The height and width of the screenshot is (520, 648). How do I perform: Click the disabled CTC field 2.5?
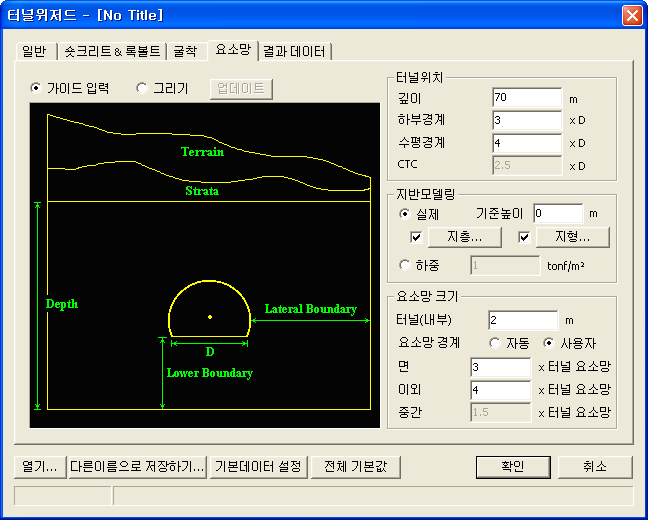527,166
